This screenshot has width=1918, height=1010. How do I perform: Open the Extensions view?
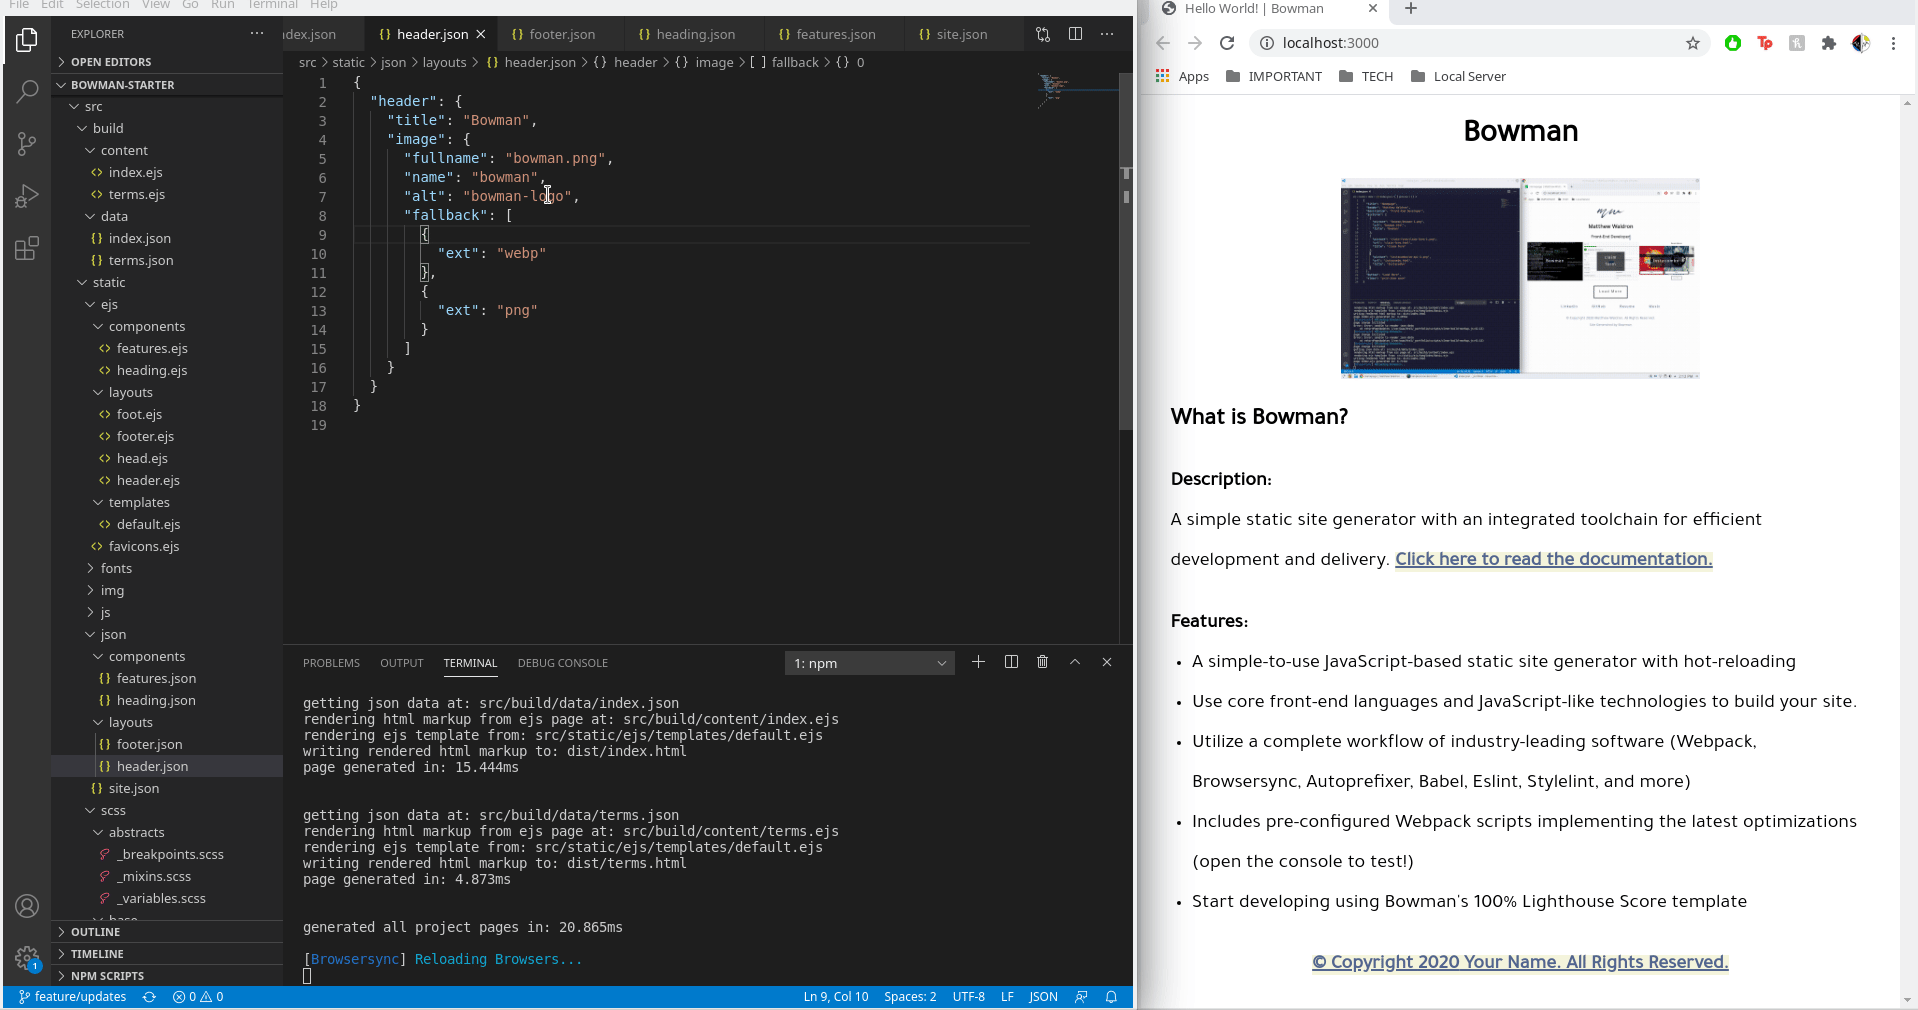point(27,248)
